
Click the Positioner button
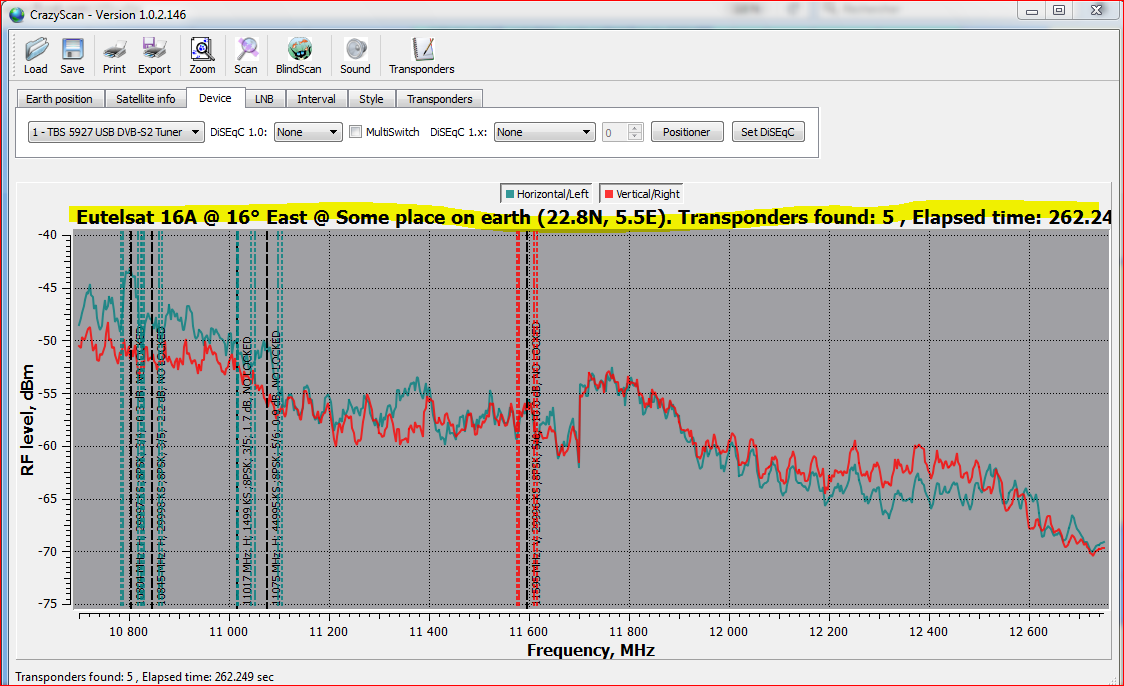(x=687, y=132)
